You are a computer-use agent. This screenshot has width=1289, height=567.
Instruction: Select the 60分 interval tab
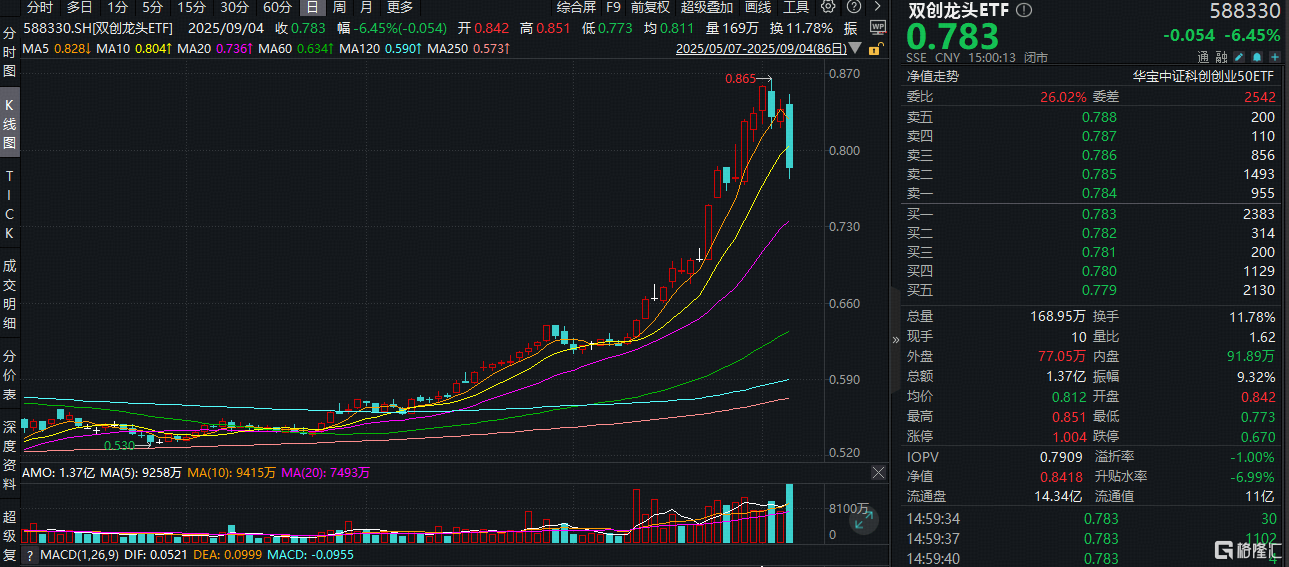(277, 7)
